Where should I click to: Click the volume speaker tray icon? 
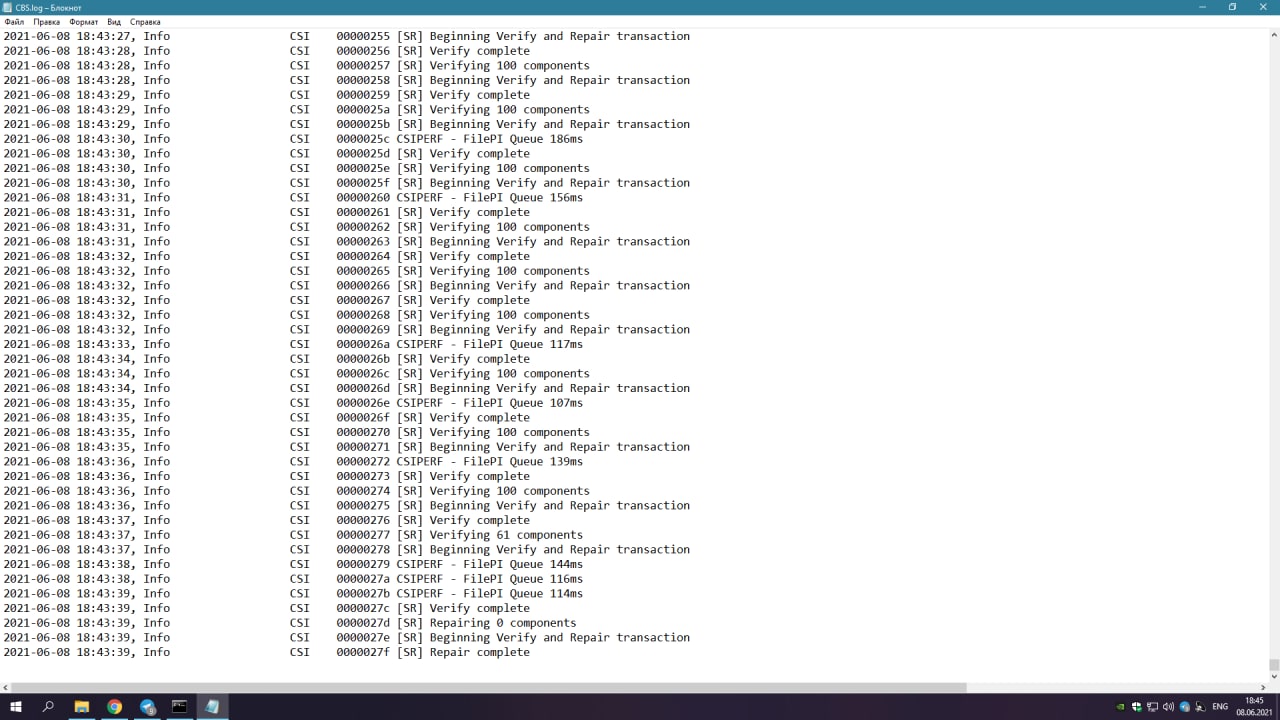1168,707
